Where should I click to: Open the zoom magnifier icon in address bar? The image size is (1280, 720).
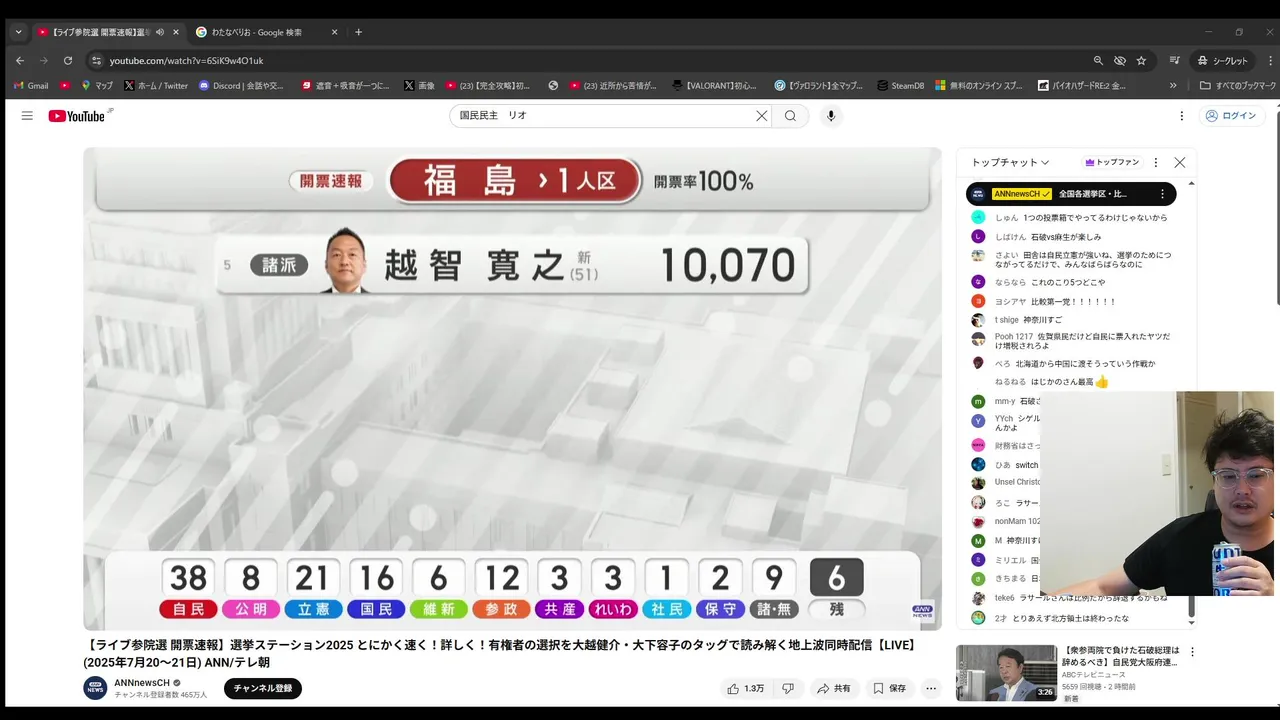pyautogui.click(x=1098, y=60)
